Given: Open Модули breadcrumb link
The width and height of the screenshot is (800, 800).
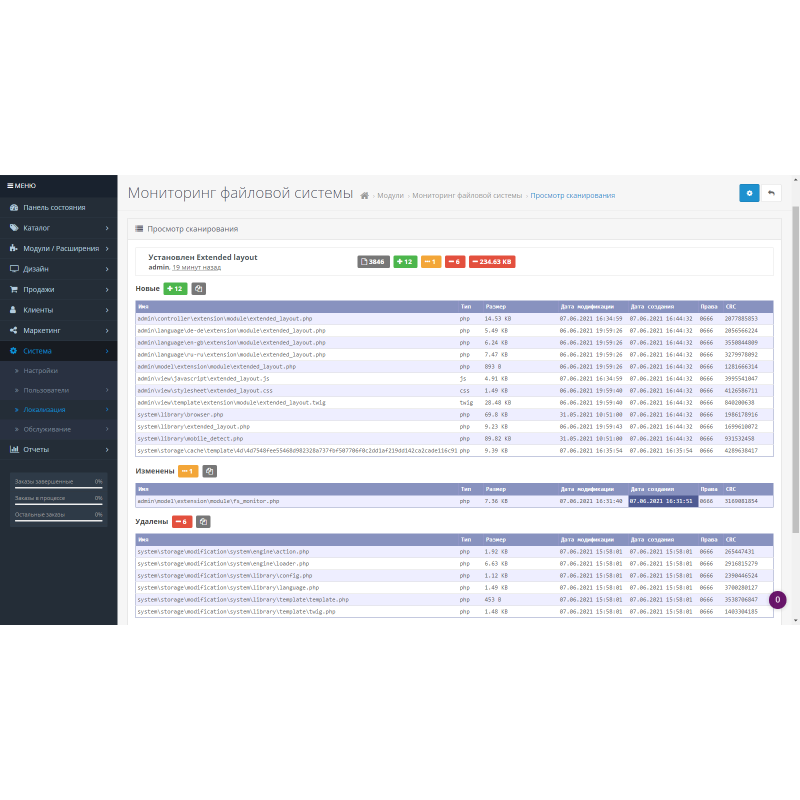Looking at the screenshot, I should (390, 196).
